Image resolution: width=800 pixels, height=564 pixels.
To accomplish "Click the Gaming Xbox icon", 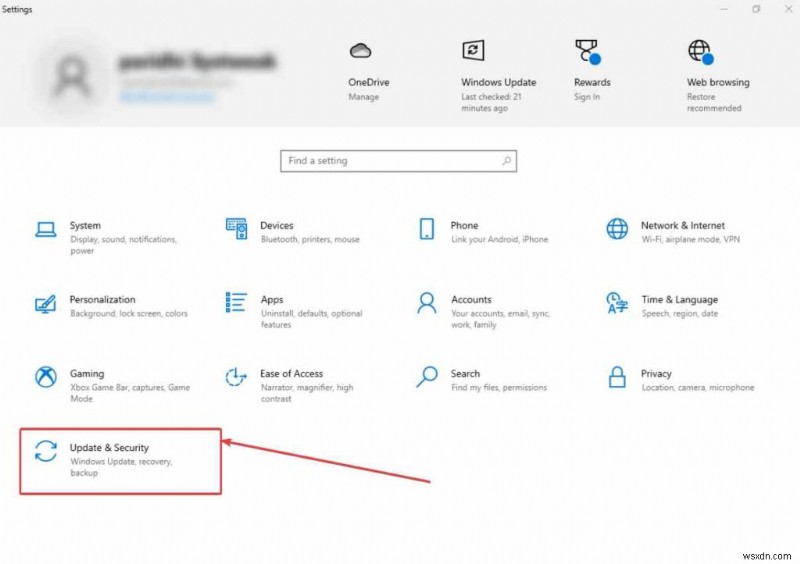I will [x=46, y=377].
